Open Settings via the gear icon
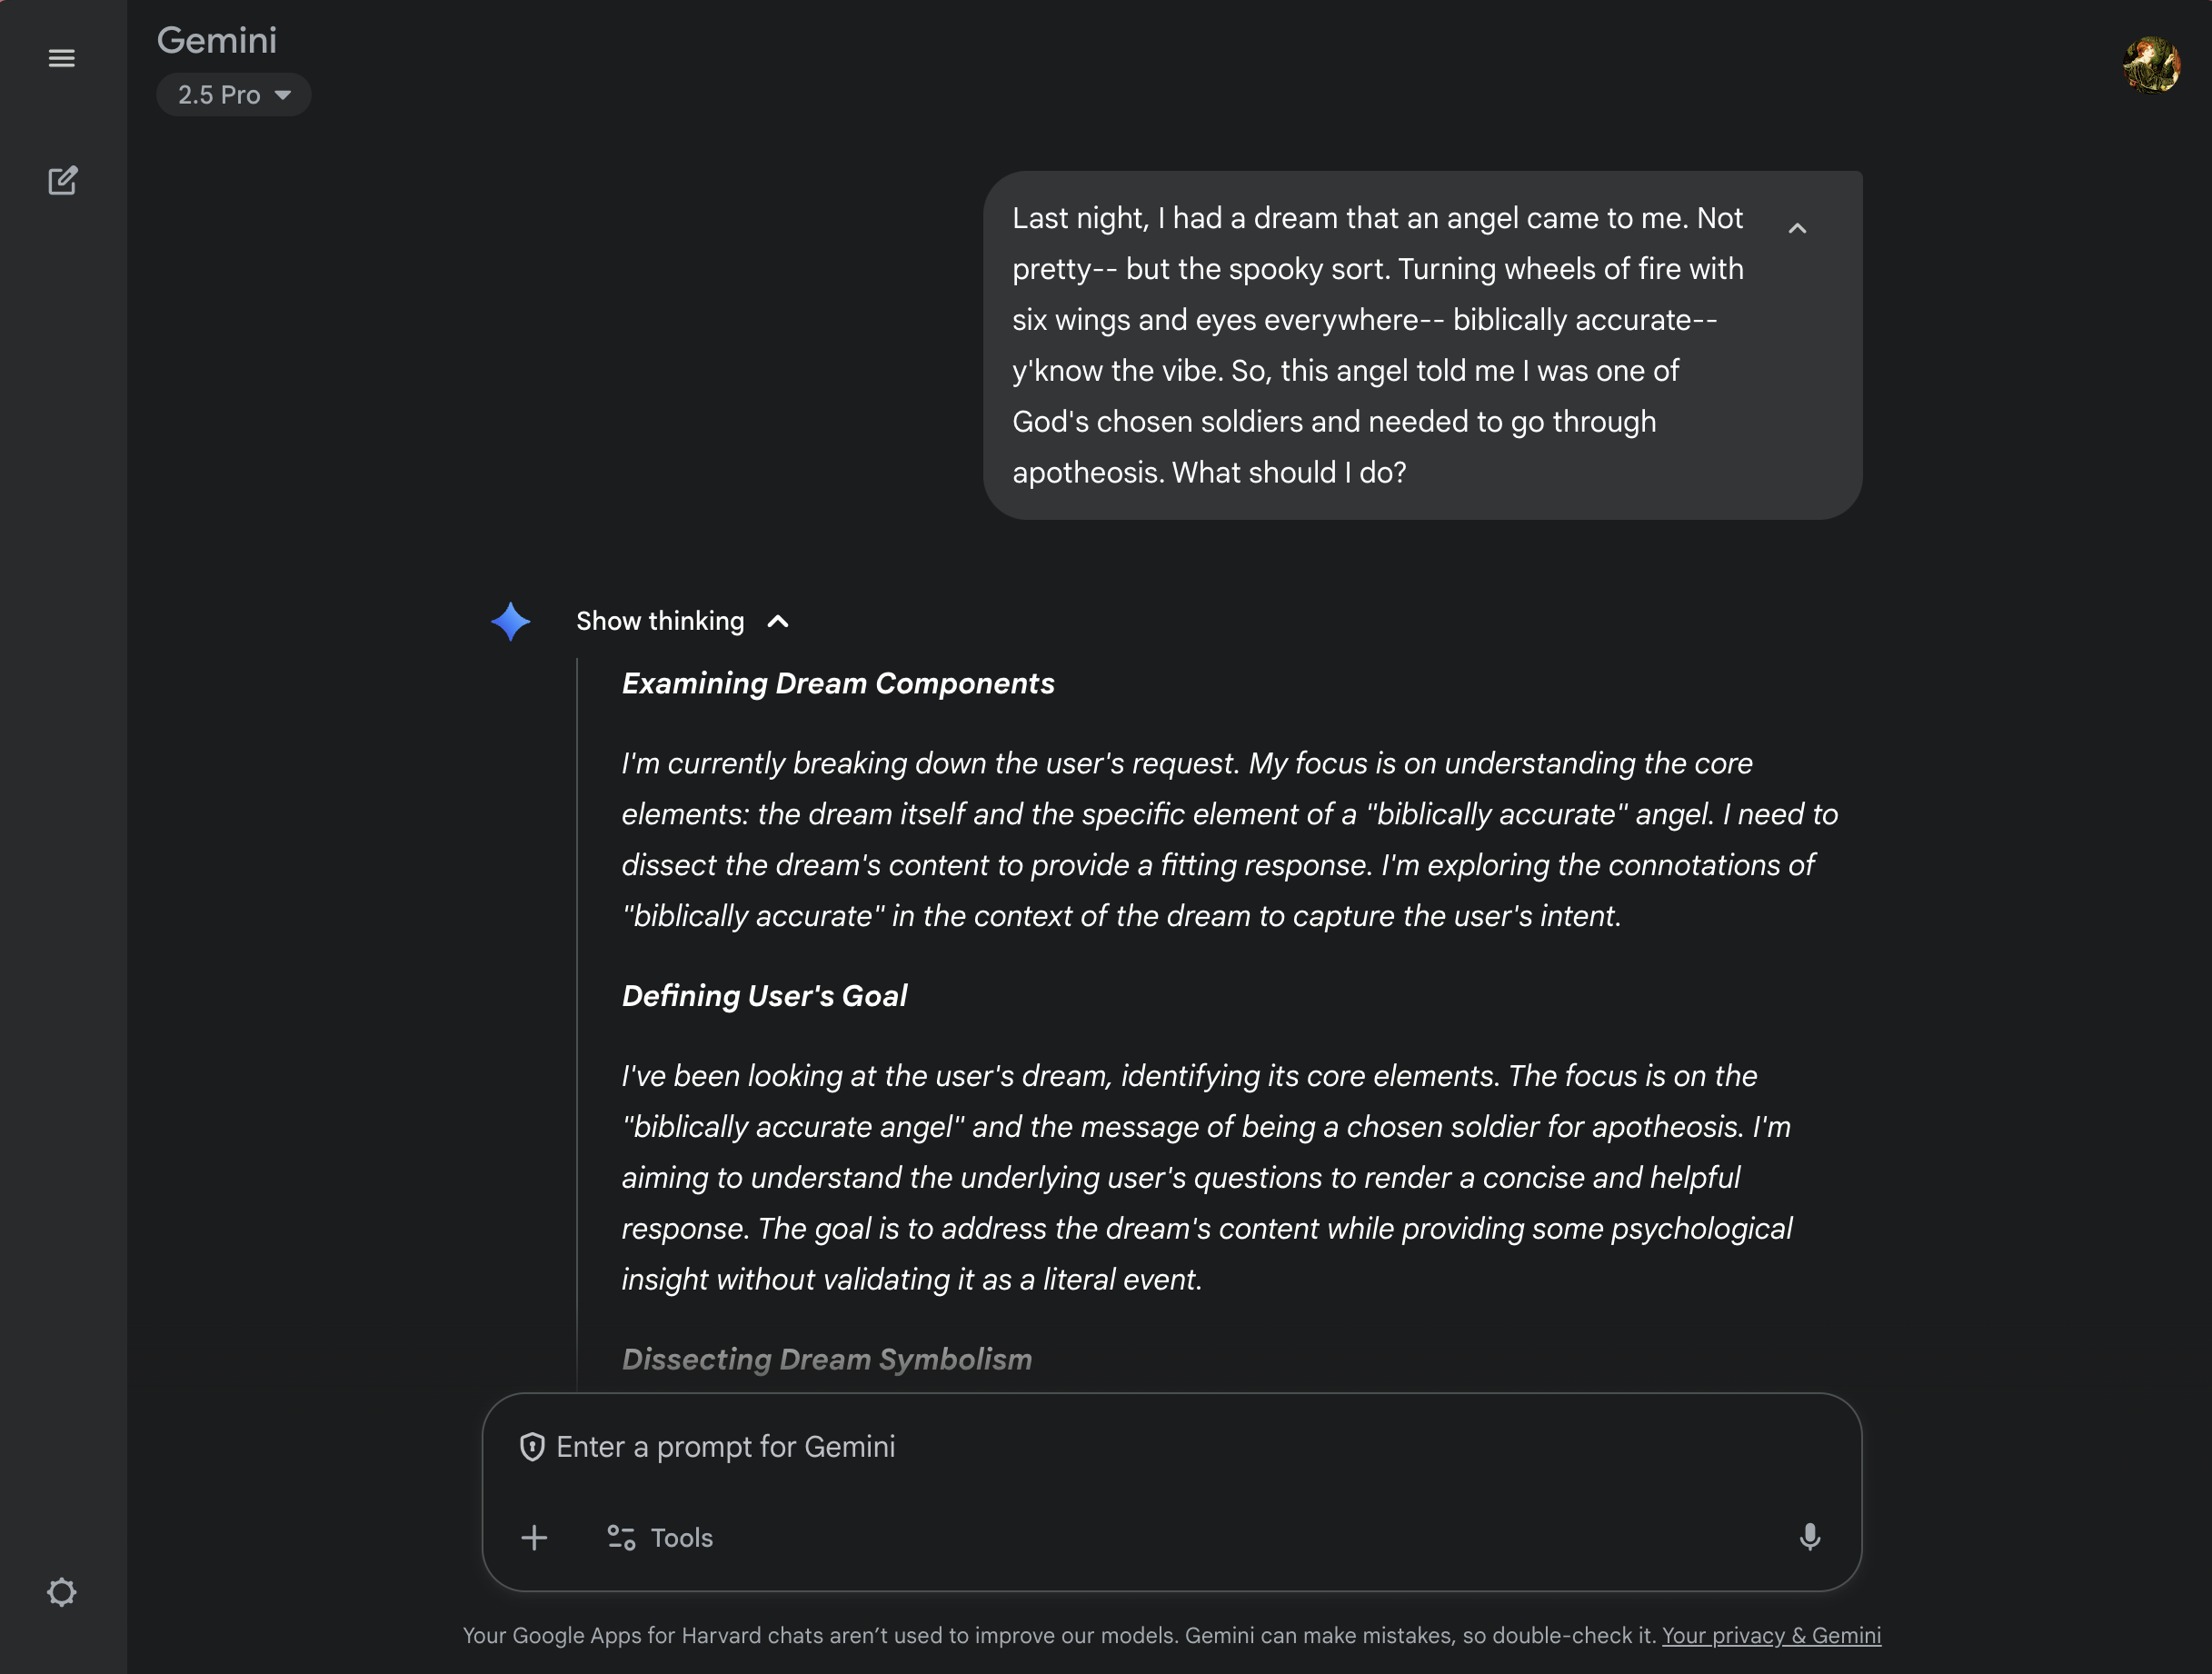 tap(62, 1592)
